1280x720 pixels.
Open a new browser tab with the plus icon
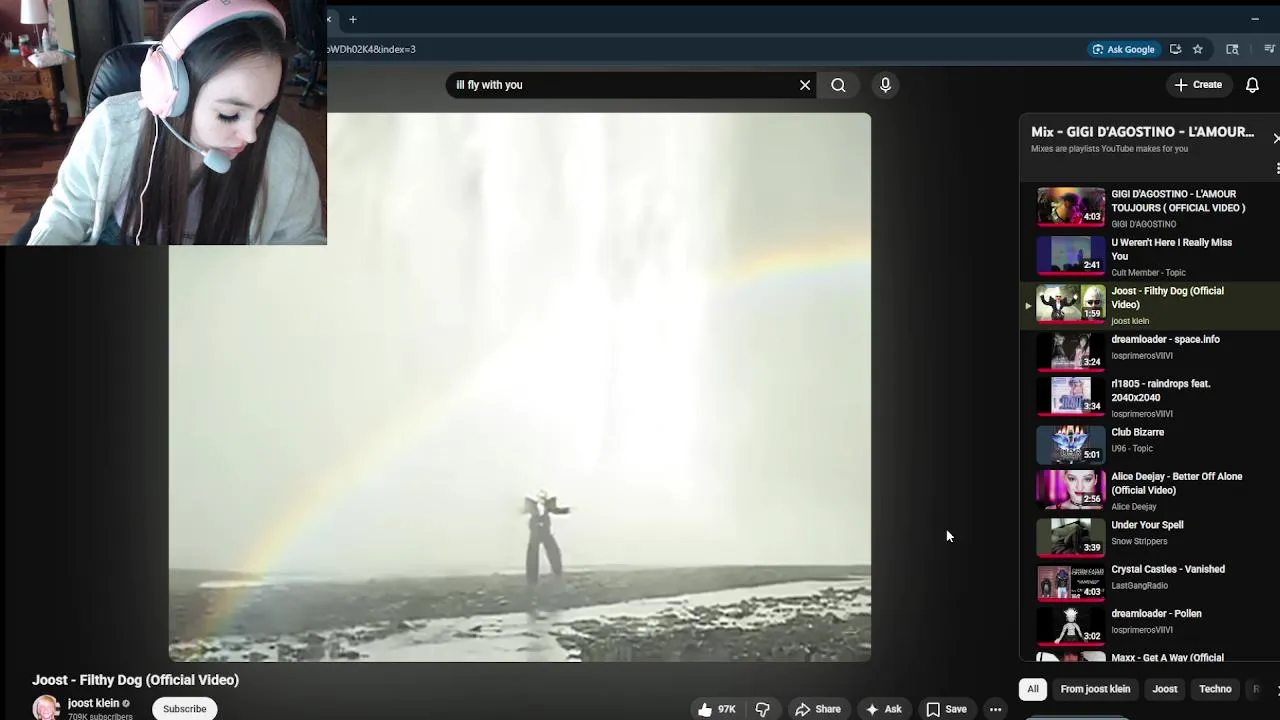(x=353, y=19)
